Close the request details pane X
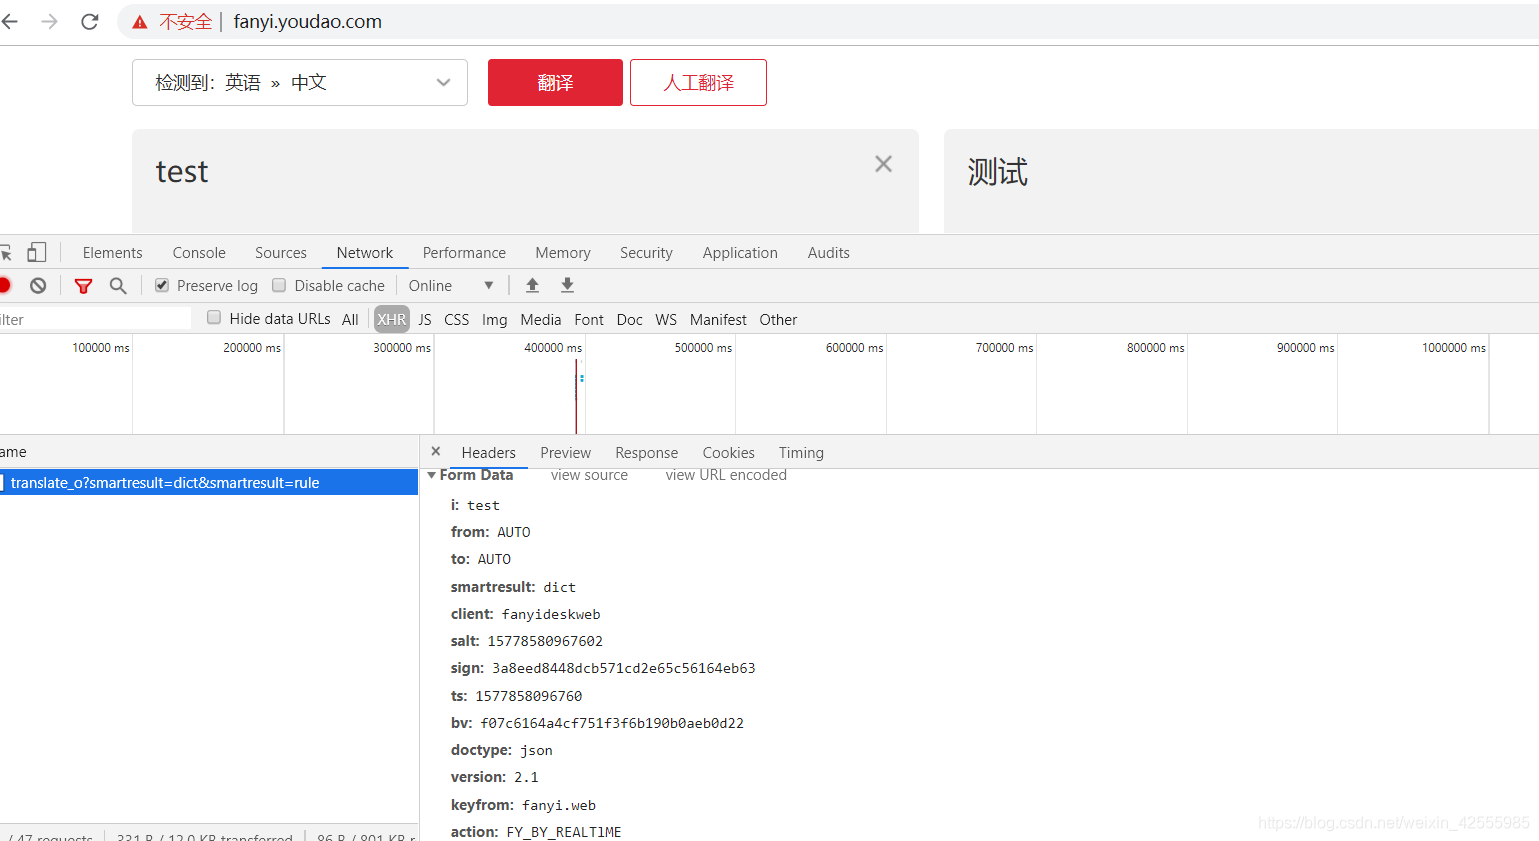The image size is (1539, 841). (x=436, y=451)
